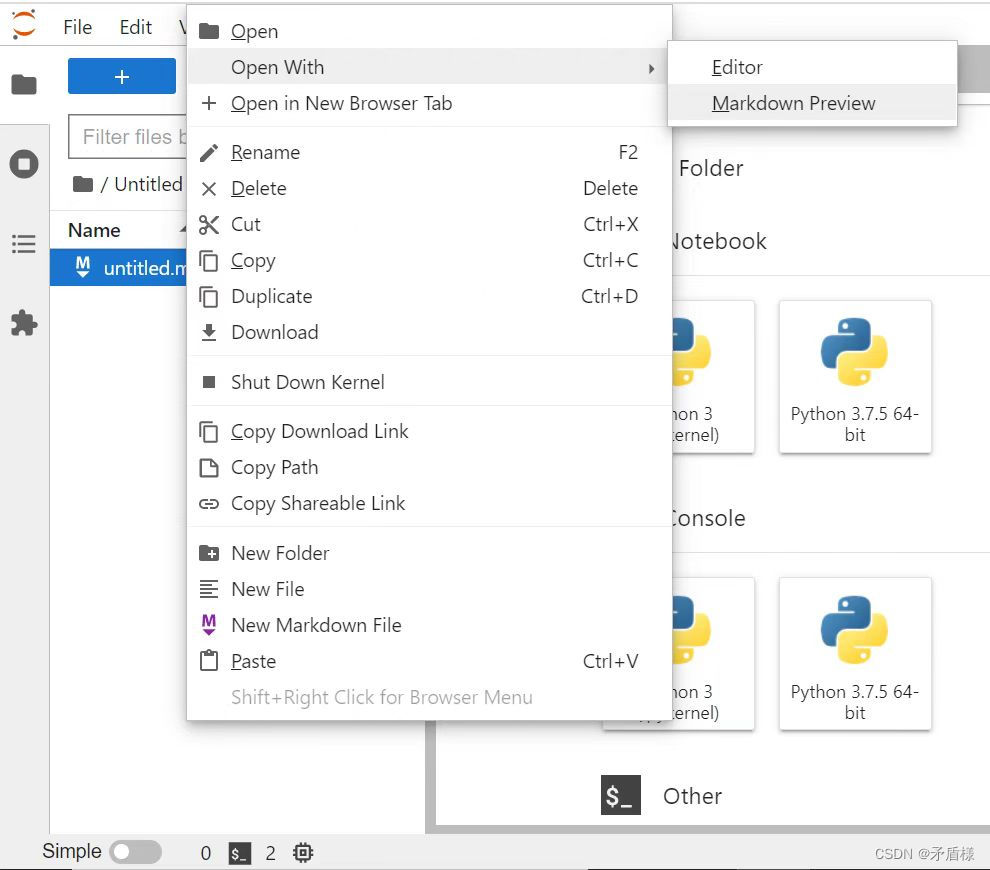The width and height of the screenshot is (990, 870).
Task: Click the Filter files by name field
Action: tap(128, 136)
